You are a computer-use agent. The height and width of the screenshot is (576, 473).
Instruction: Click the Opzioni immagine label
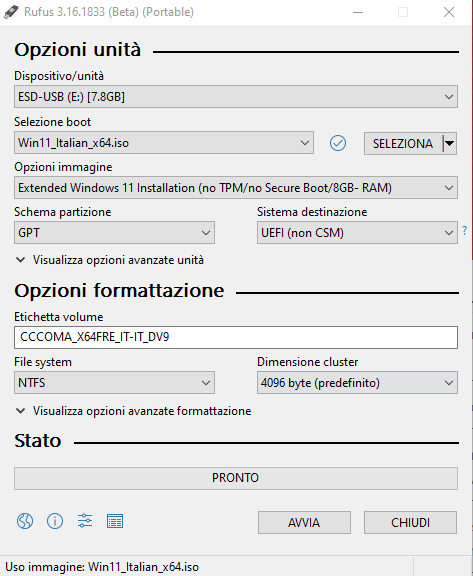tap(63, 167)
